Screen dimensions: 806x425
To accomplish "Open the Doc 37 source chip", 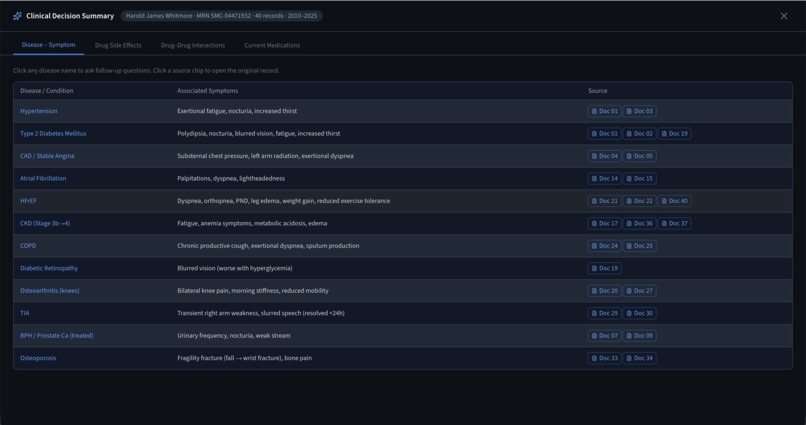I will (x=674, y=224).
